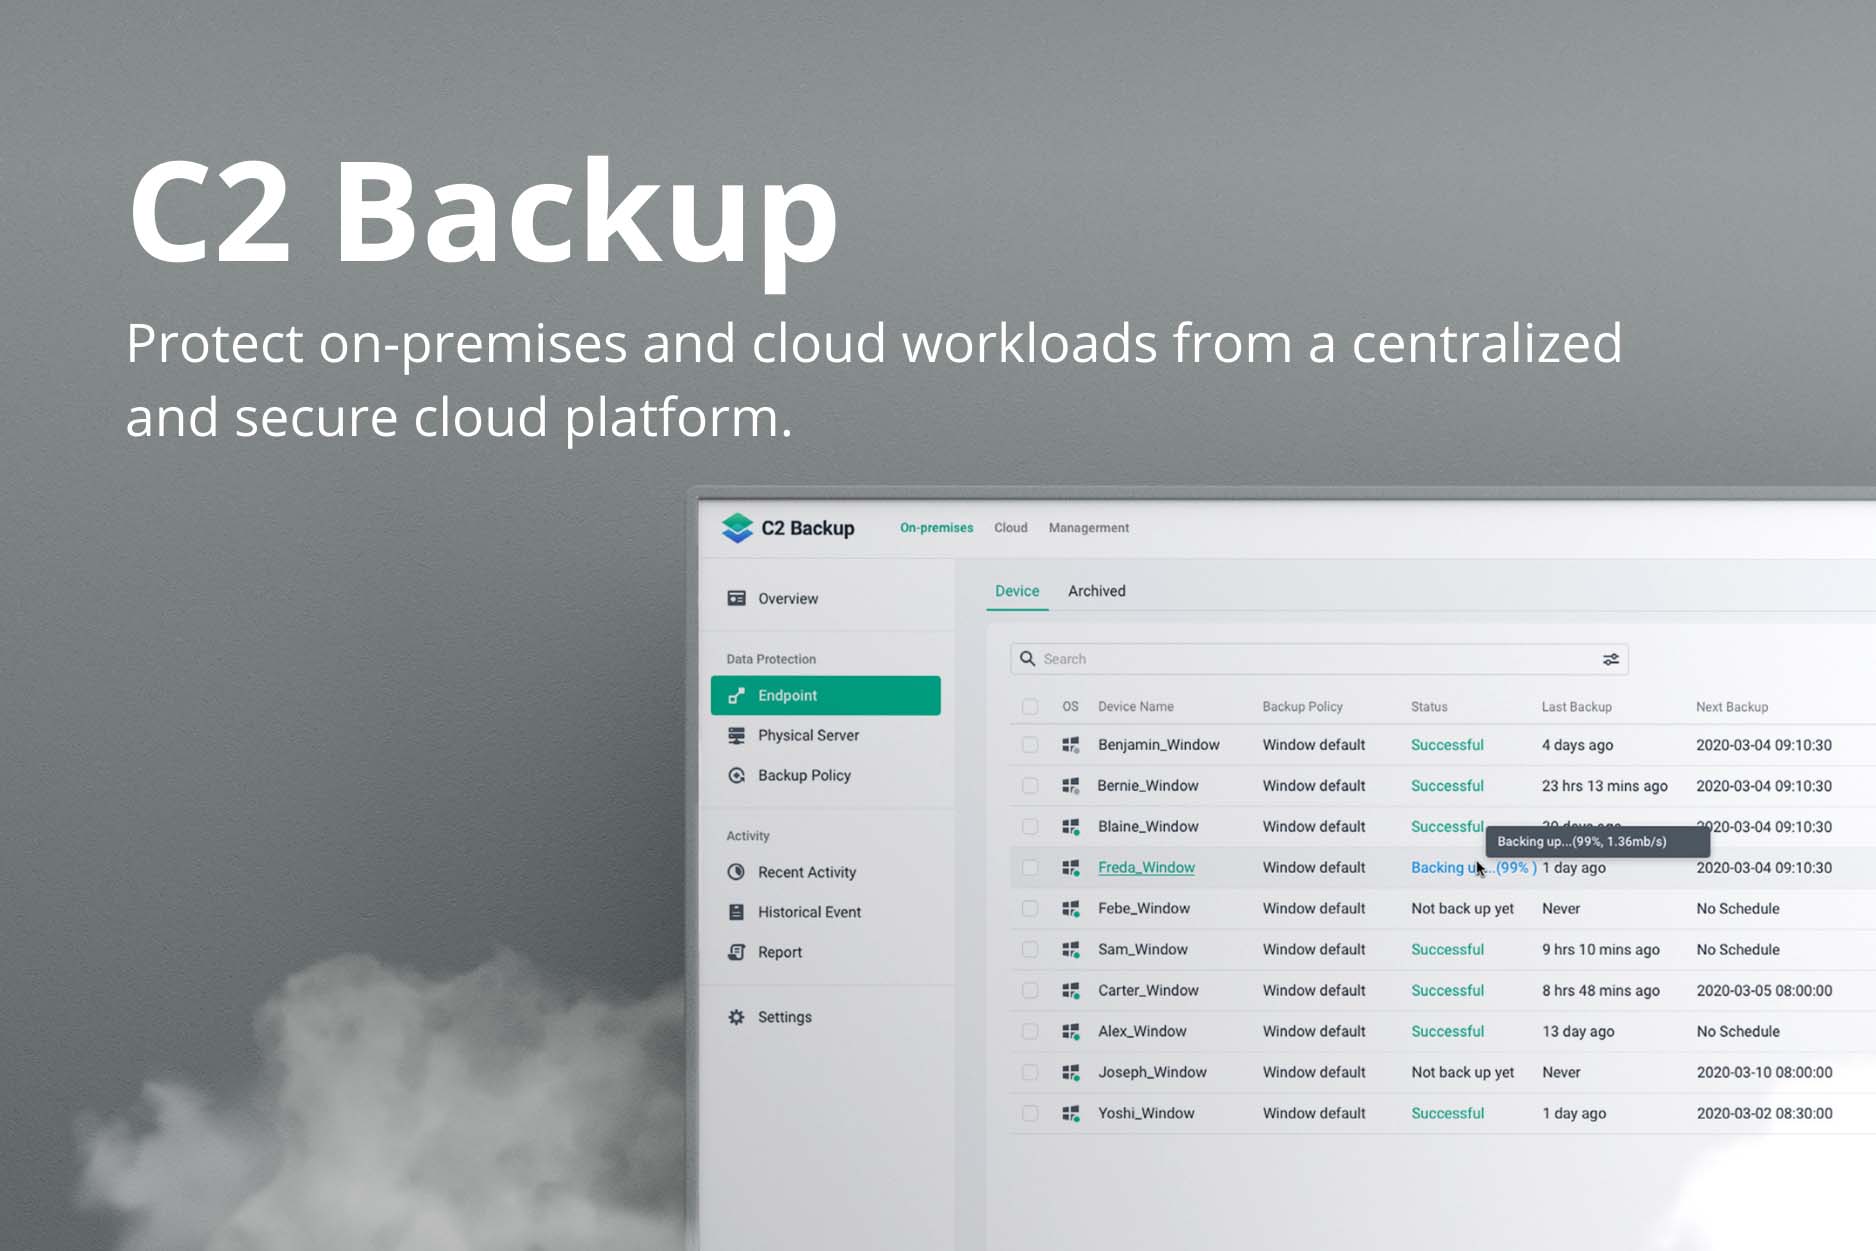Click the Backing up 99% progress status

[1472, 867]
